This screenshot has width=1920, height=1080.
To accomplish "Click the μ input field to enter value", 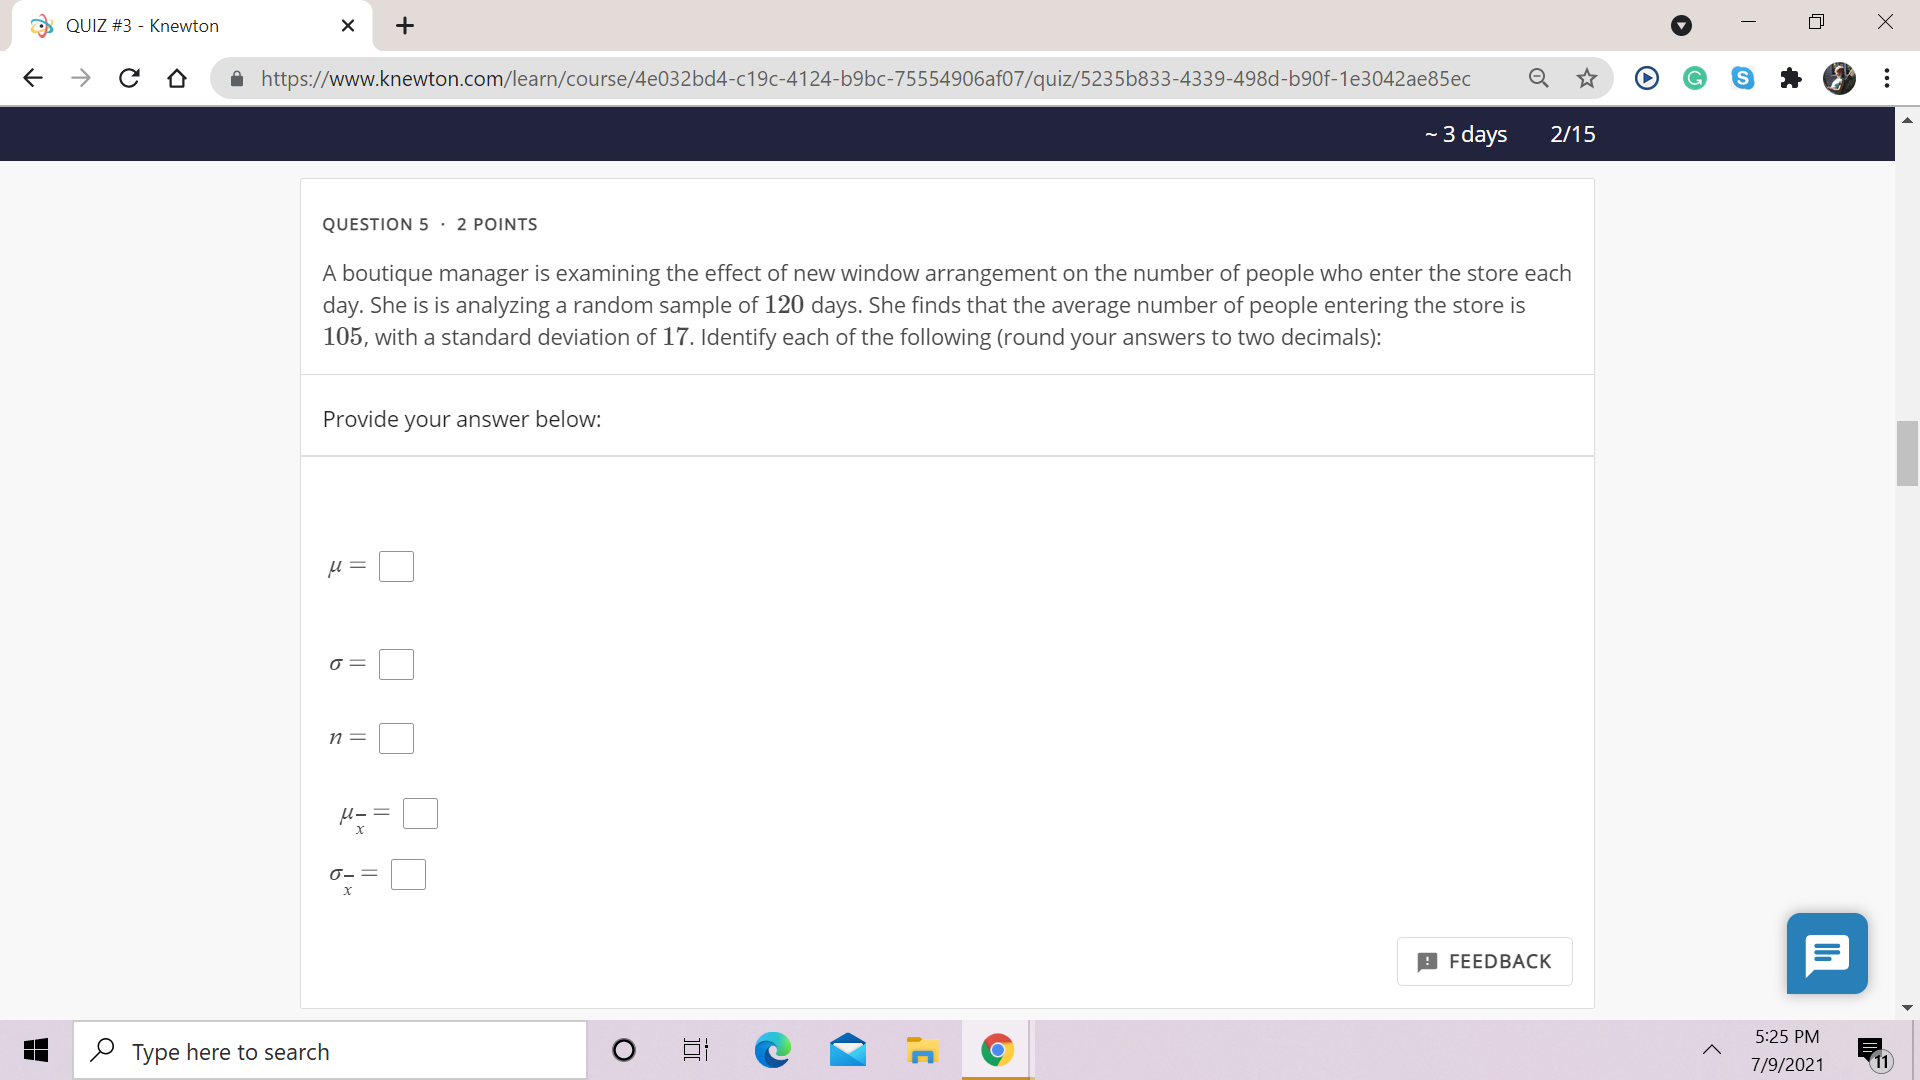I will 394,566.
